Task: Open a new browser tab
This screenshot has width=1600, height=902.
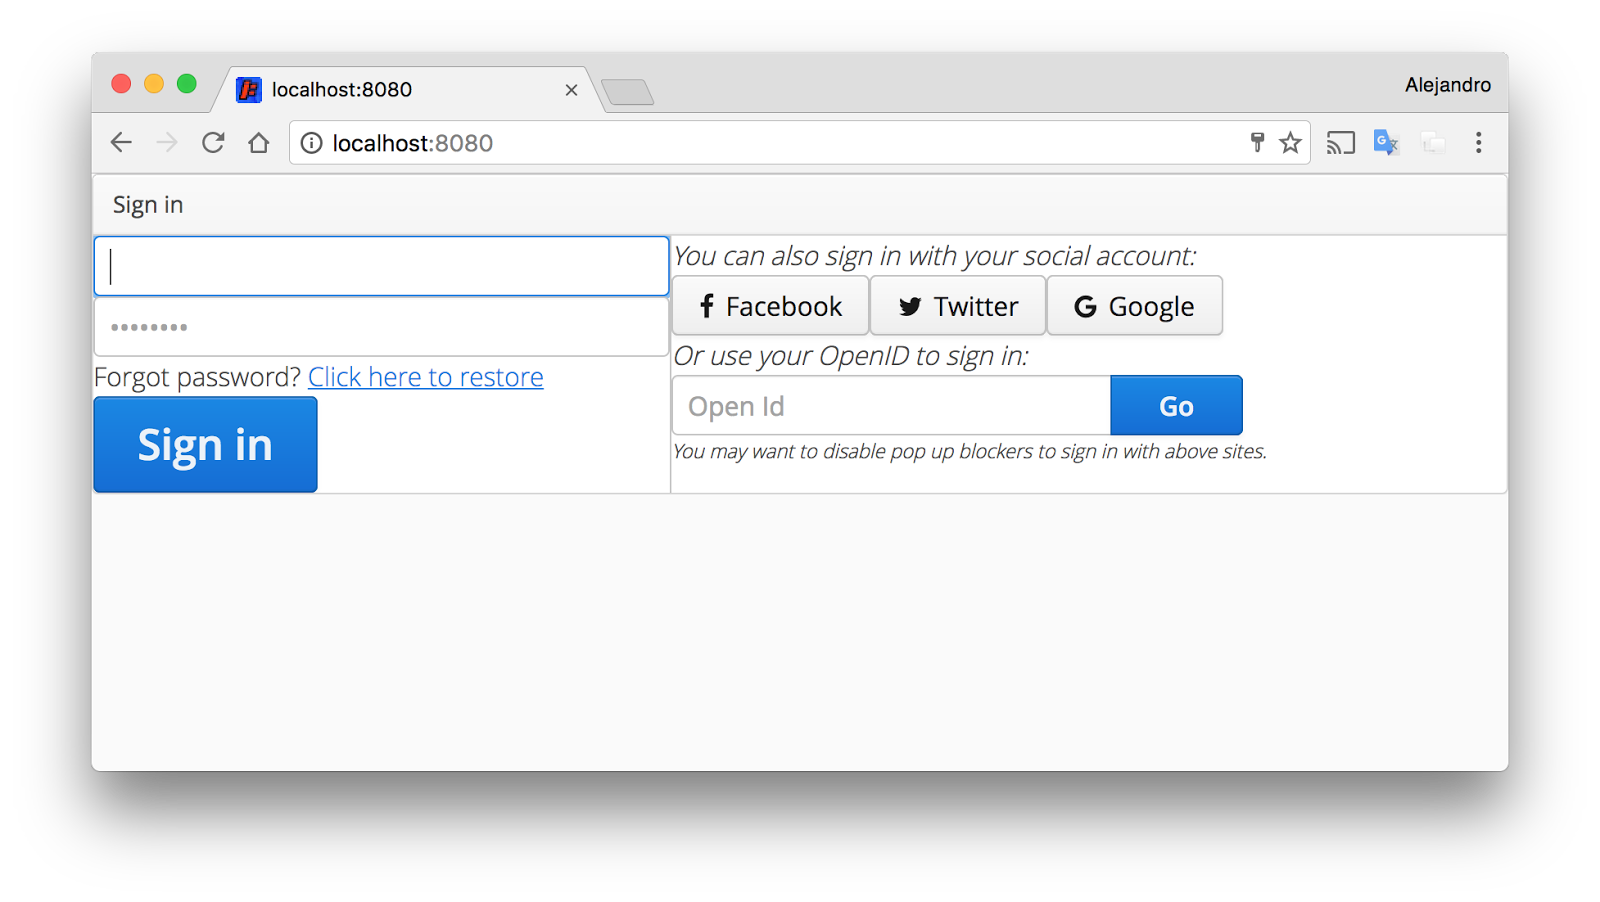Action: (628, 92)
